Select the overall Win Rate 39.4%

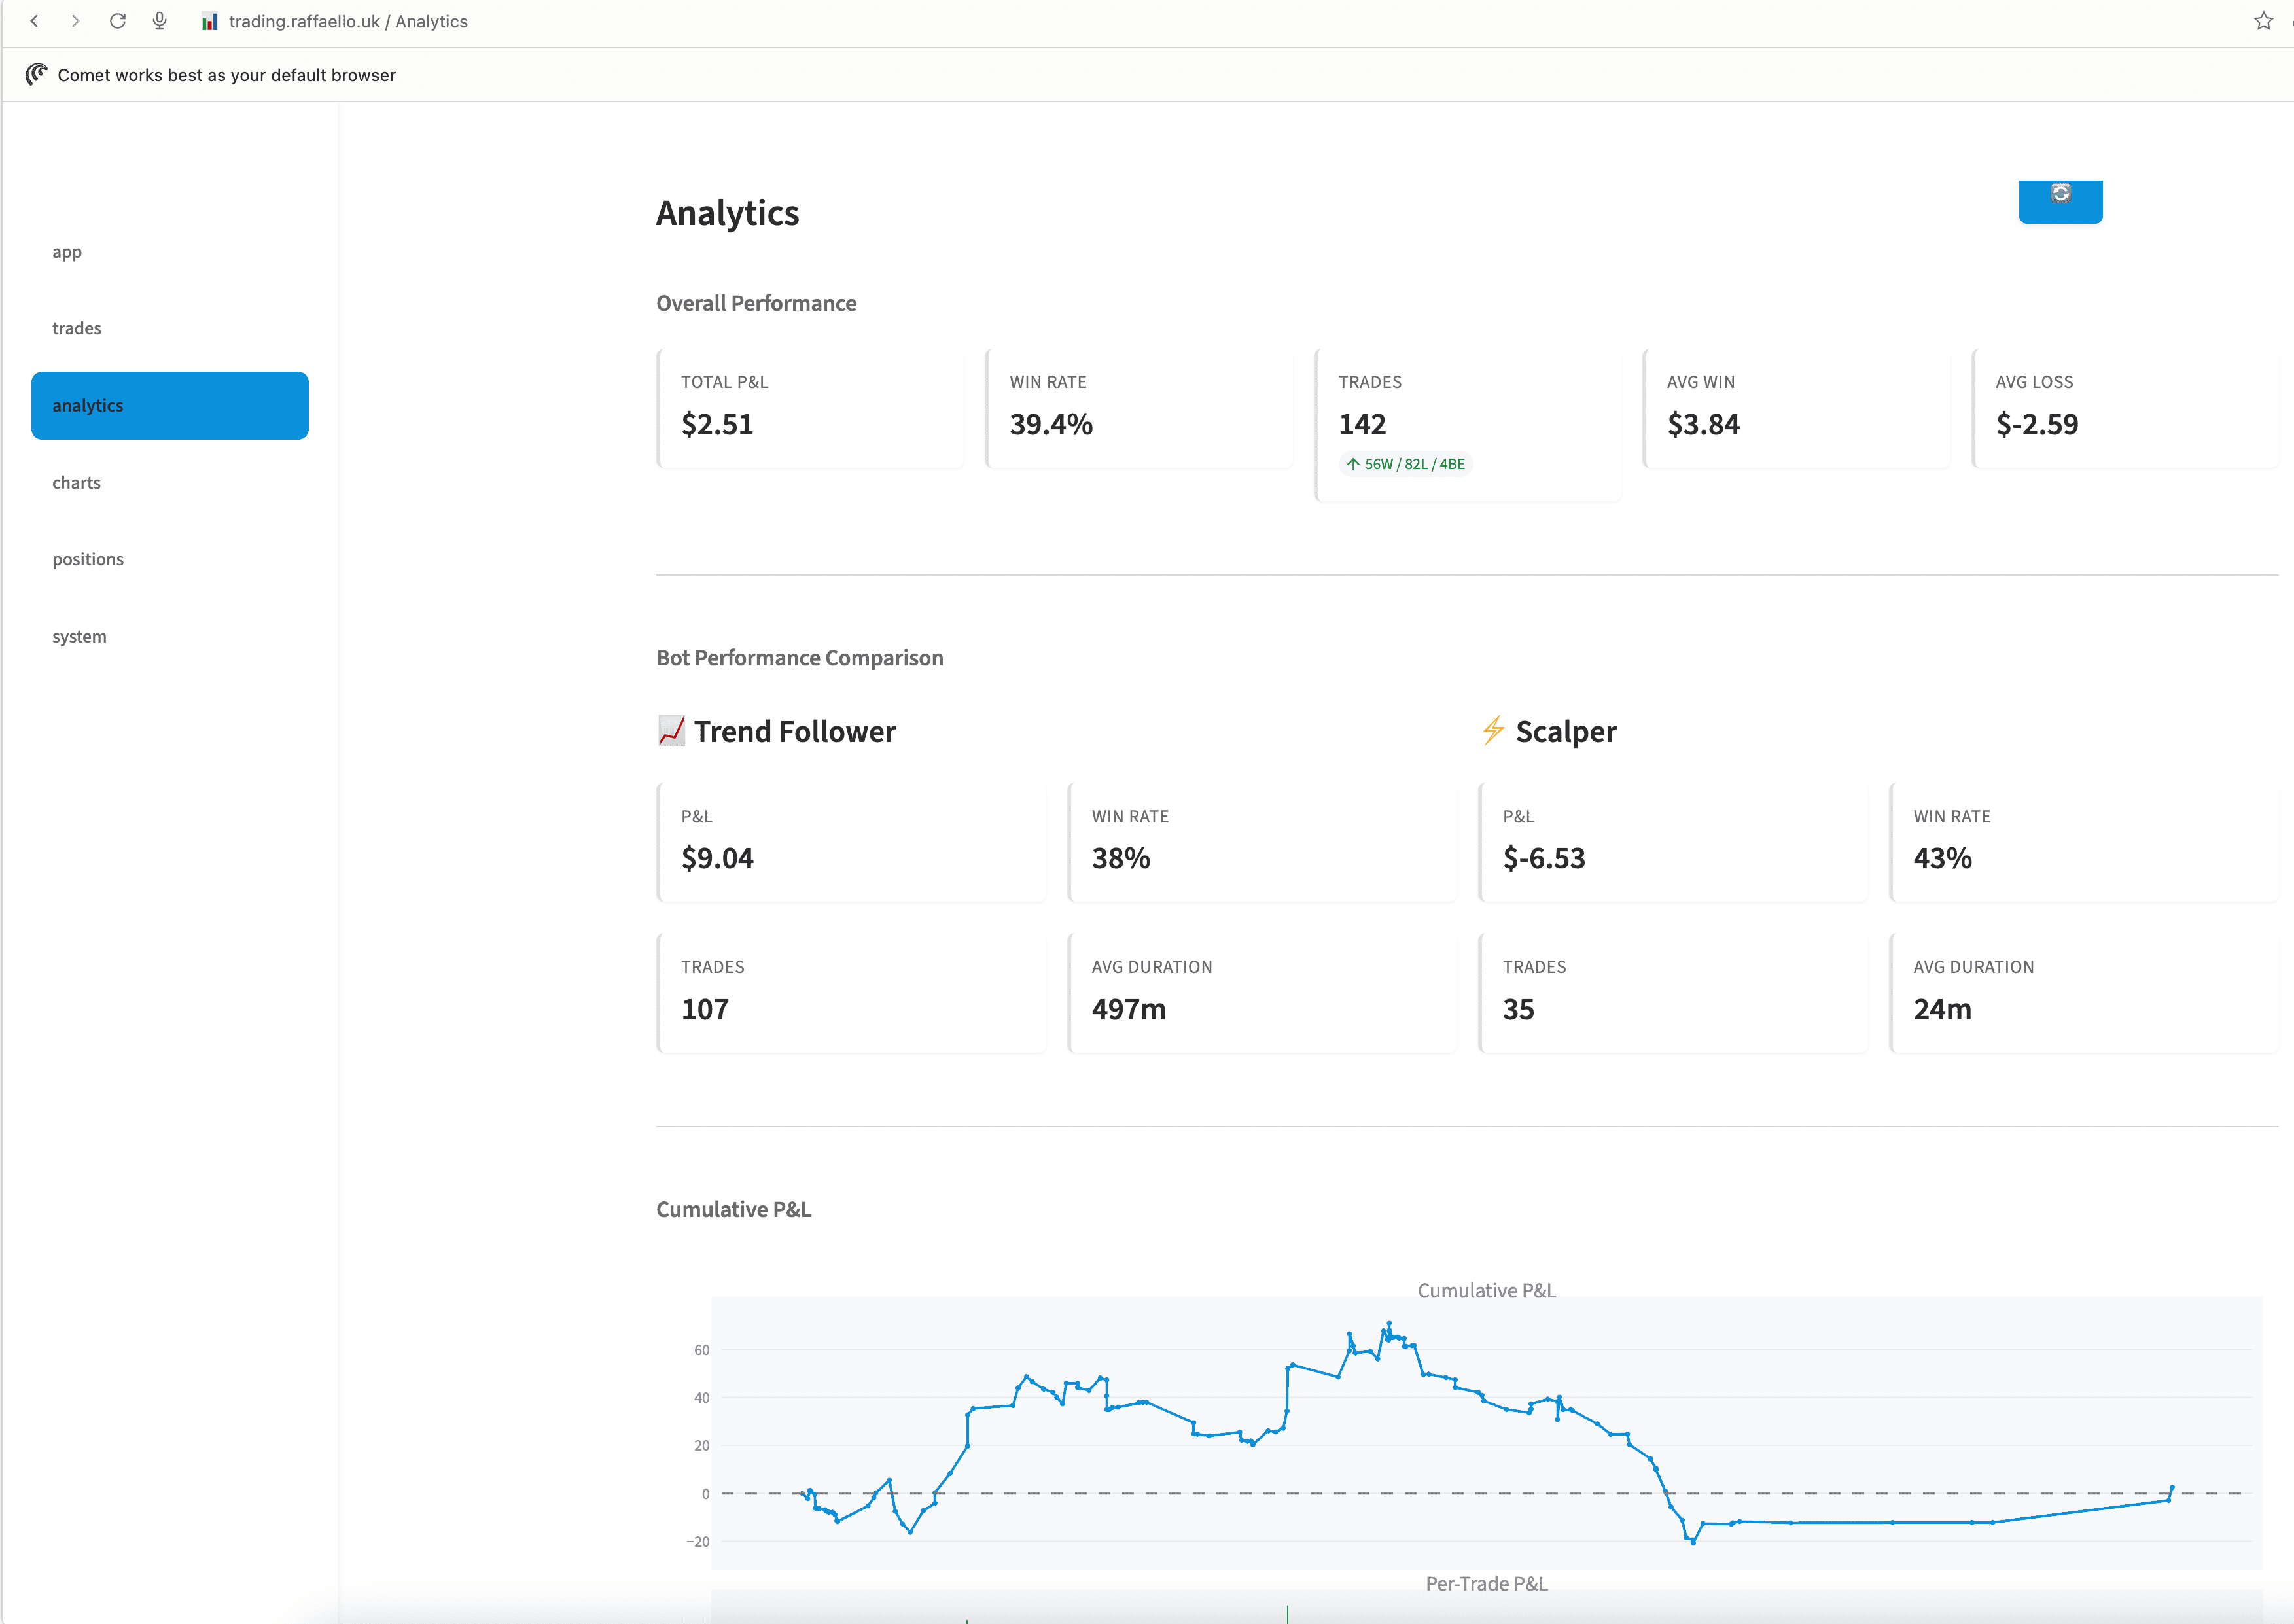[x=1051, y=424]
